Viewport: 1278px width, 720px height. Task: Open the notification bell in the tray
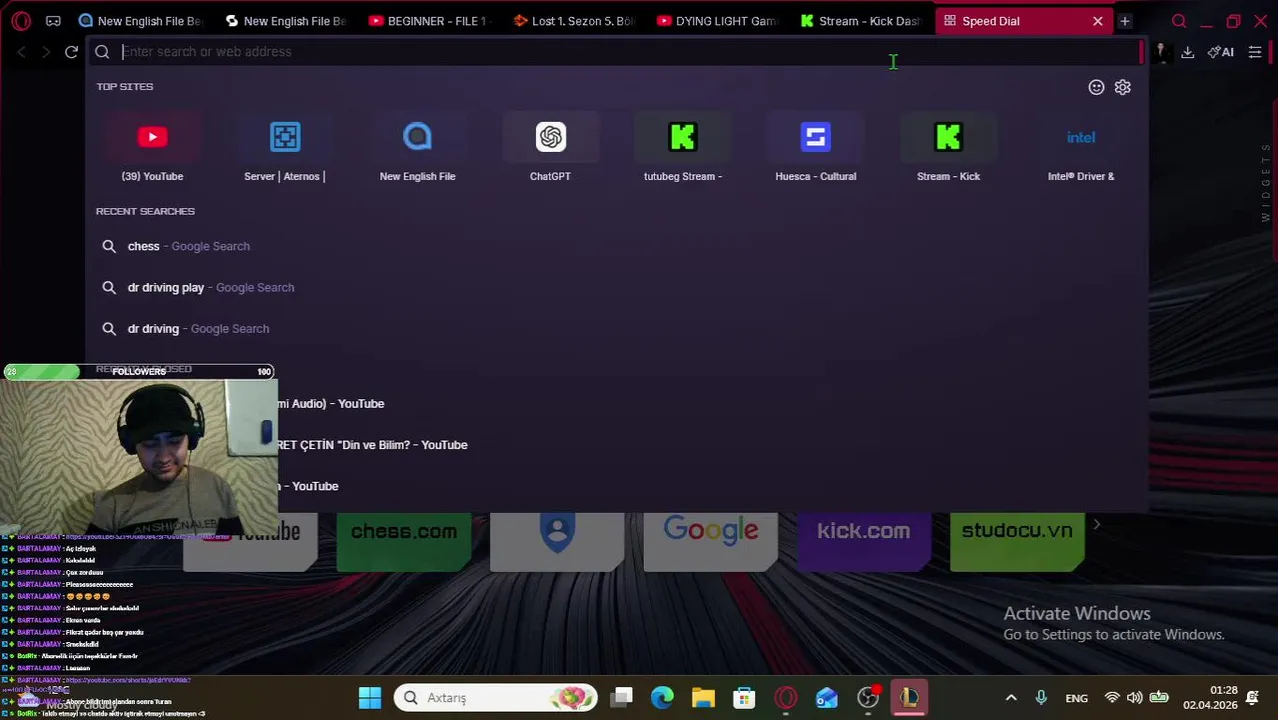coord(1252,698)
